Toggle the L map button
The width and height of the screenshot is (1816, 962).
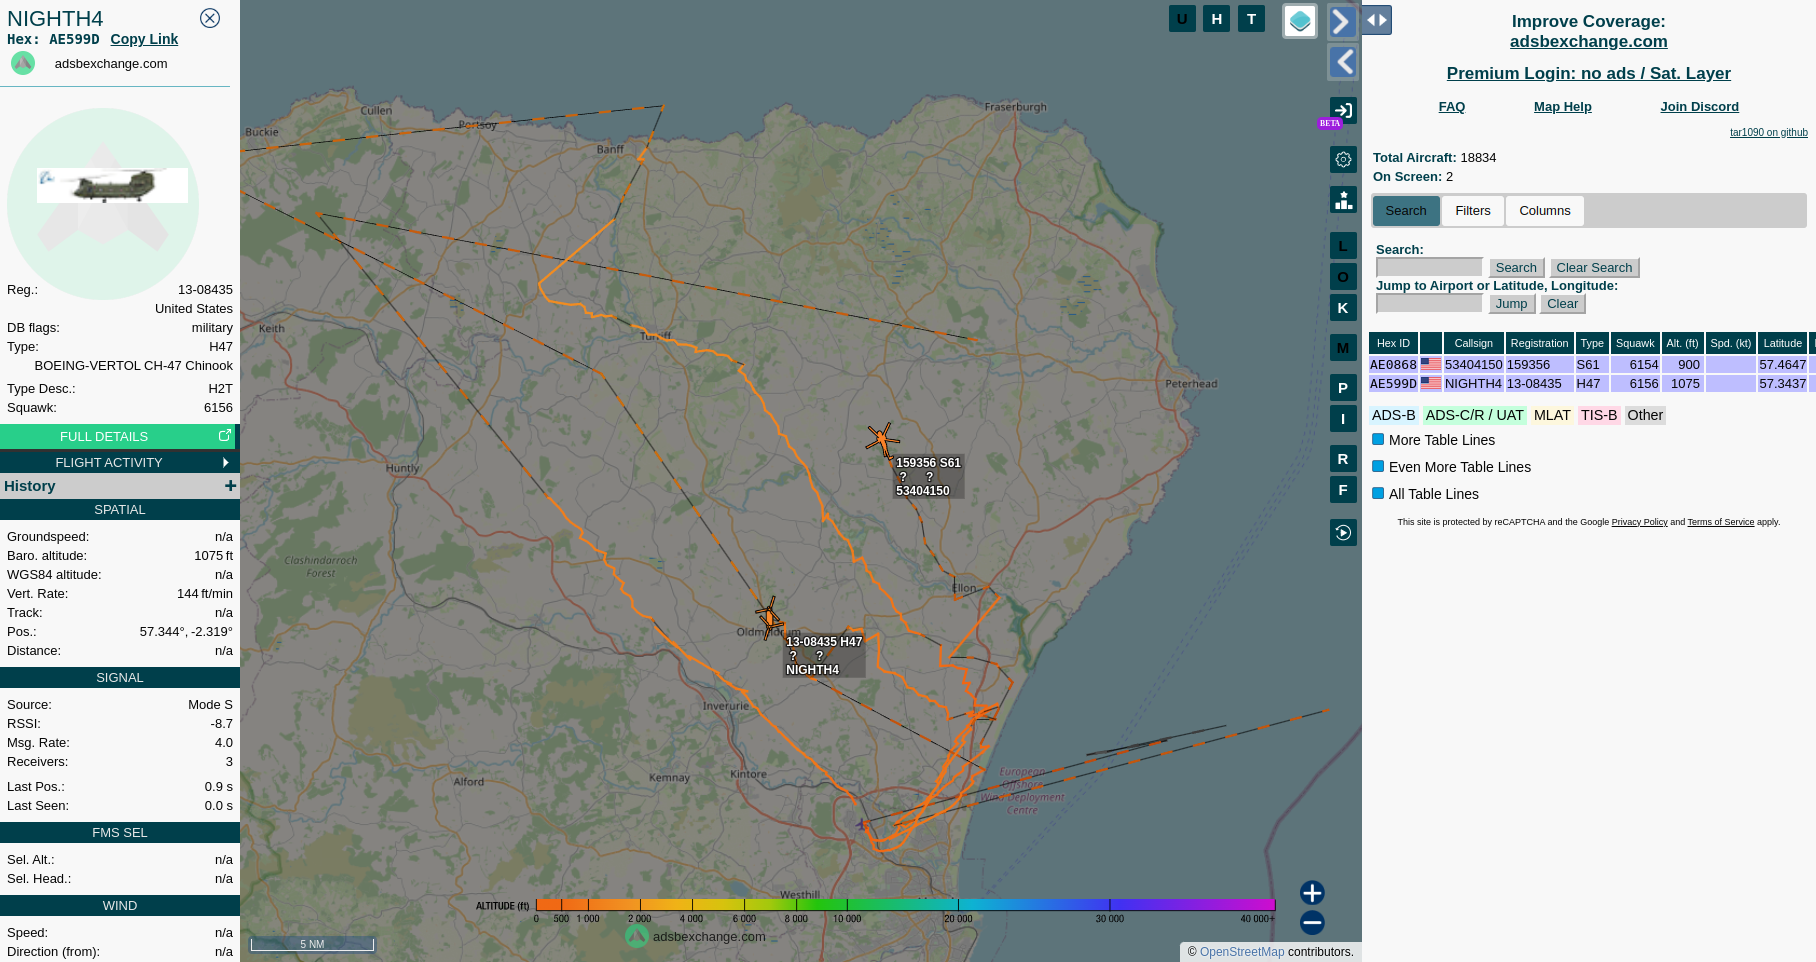pyautogui.click(x=1343, y=246)
